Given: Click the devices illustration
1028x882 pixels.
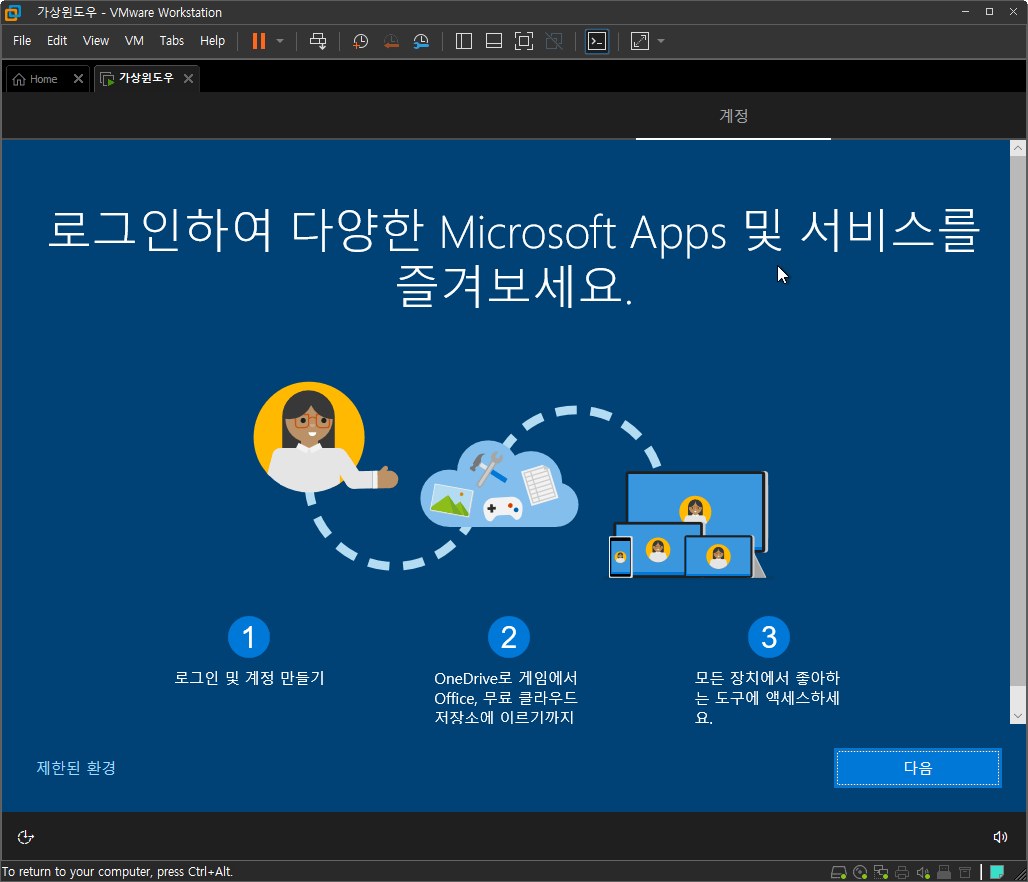Looking at the screenshot, I should tap(688, 525).
